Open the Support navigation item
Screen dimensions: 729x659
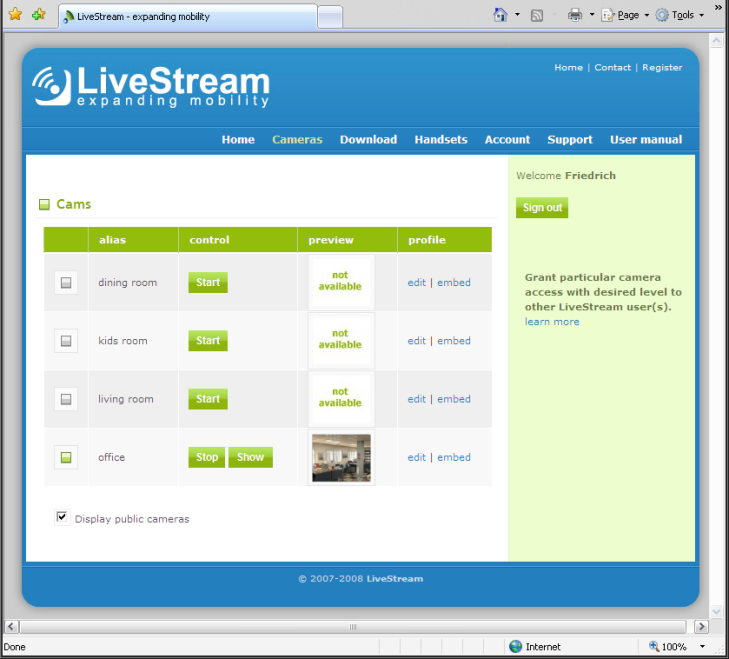coord(570,140)
